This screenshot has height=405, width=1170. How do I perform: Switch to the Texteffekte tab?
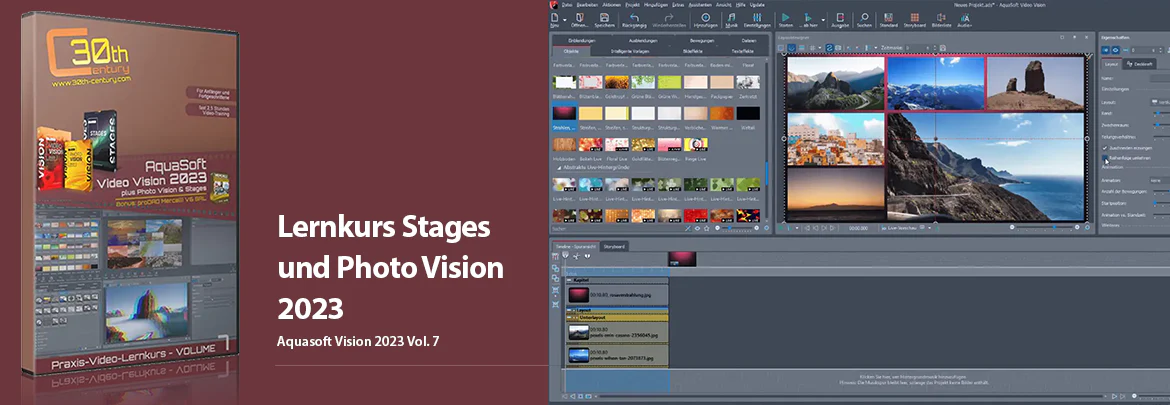pyautogui.click(x=742, y=51)
